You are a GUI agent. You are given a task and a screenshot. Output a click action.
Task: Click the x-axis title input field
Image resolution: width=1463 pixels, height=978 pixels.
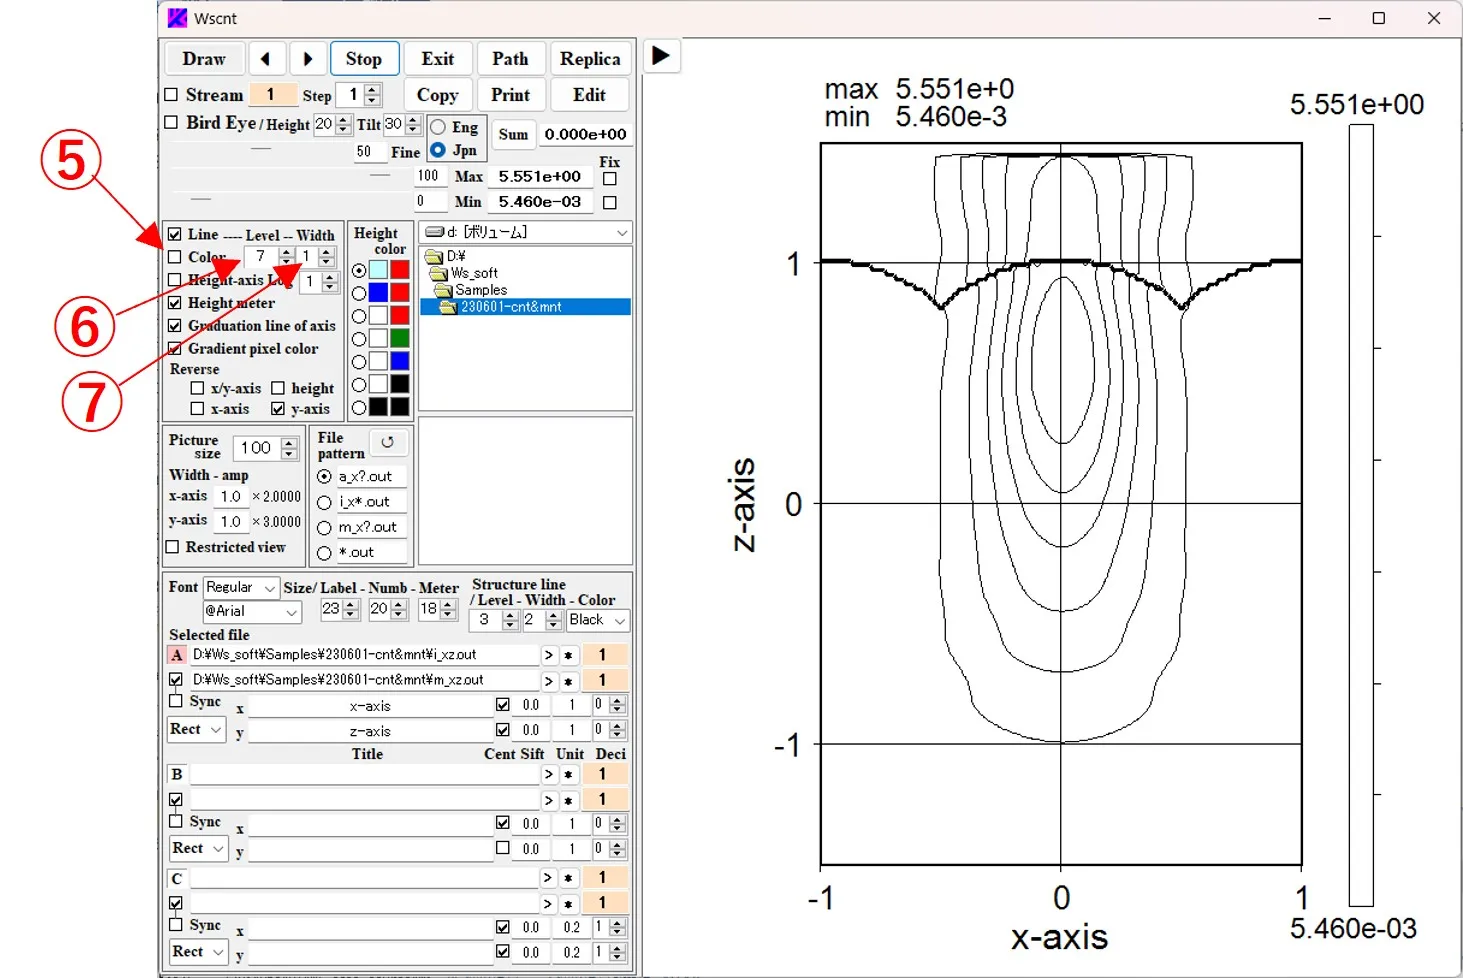369,706
